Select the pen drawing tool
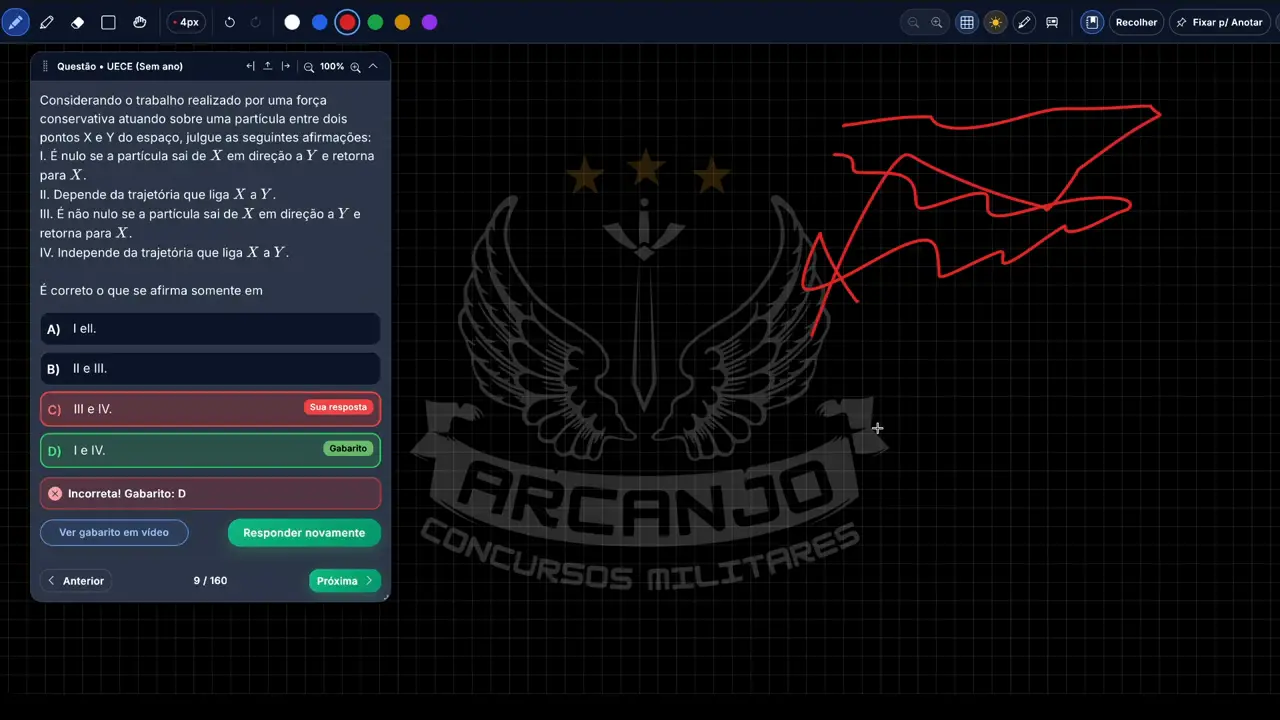 coord(16,22)
